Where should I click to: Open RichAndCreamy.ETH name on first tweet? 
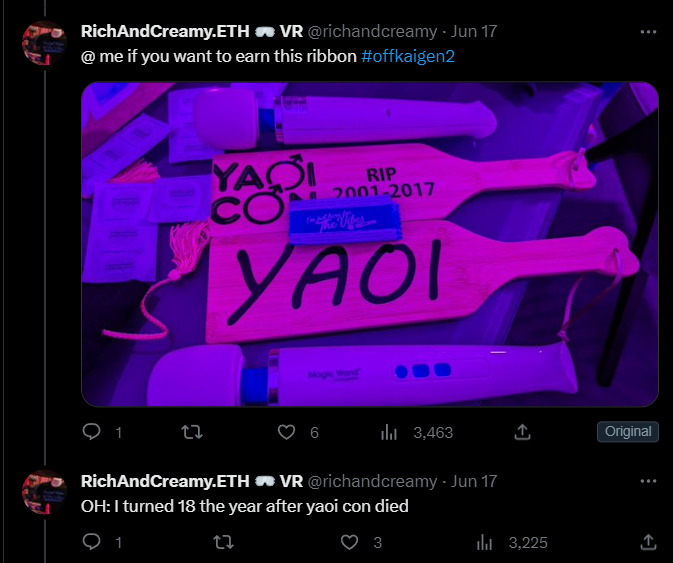[x=165, y=31]
